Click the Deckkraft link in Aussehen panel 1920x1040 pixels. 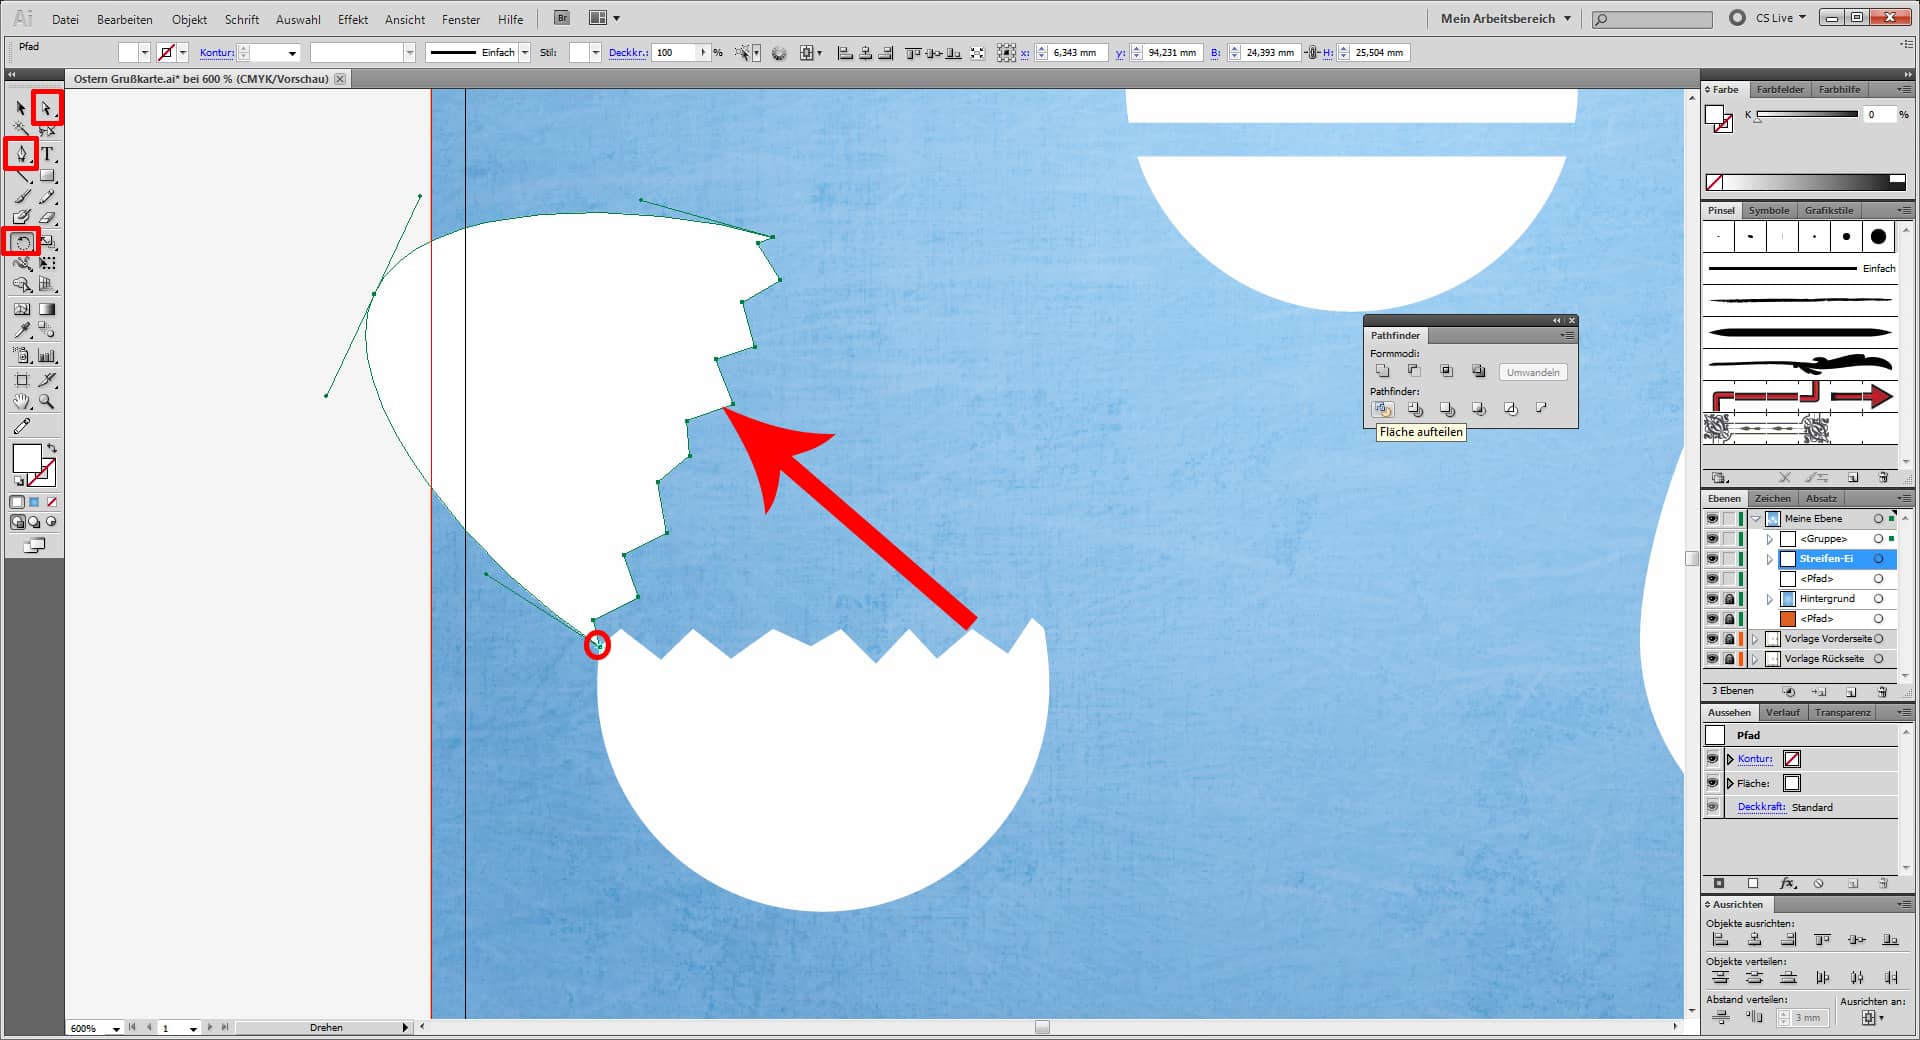pyautogui.click(x=1761, y=807)
